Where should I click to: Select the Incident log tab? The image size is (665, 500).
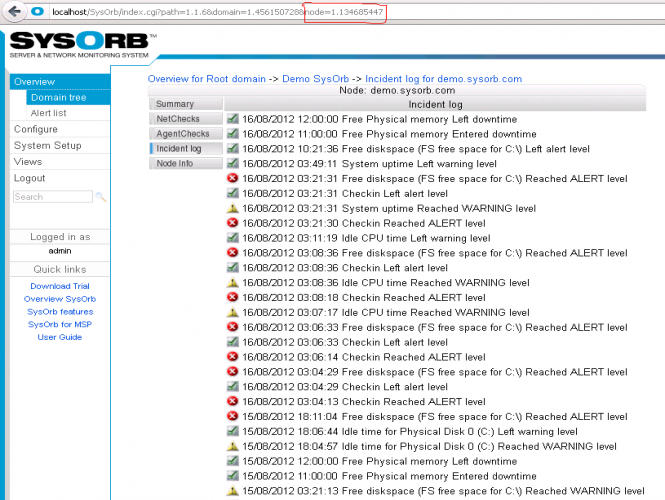click(186, 148)
